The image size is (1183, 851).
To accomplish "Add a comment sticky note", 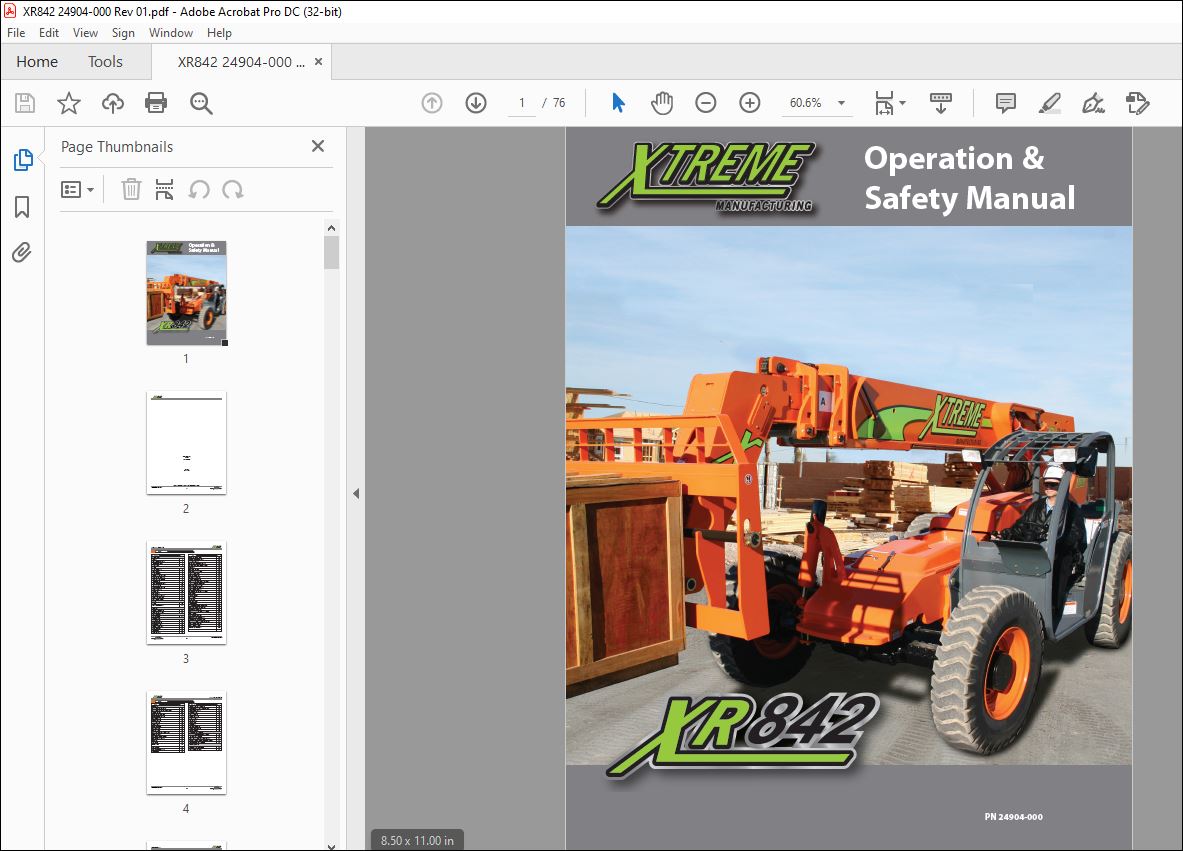I will coord(1006,103).
